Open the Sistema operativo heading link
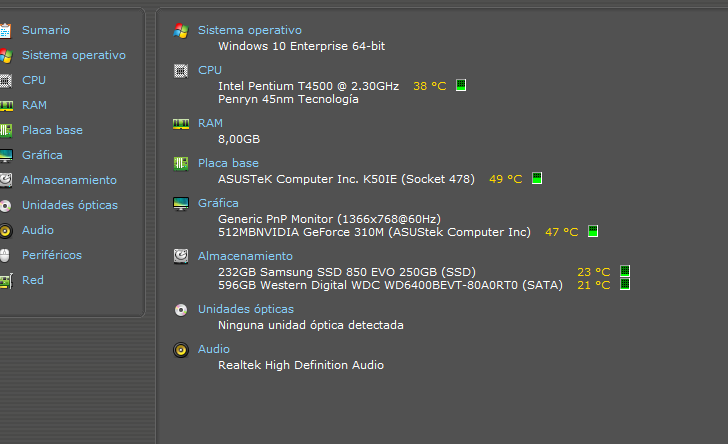Viewport: 728px width, 444px height. coord(250,30)
